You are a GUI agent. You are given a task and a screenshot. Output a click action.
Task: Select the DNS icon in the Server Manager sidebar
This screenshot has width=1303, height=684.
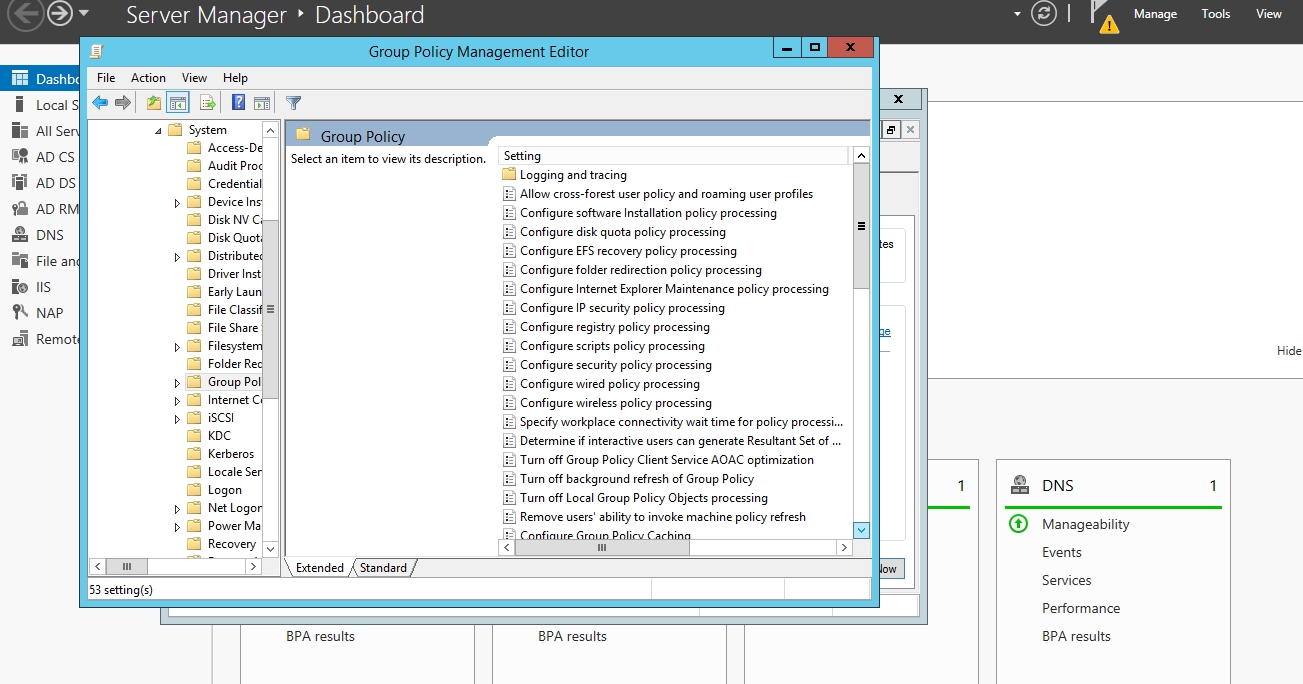click(x=19, y=235)
